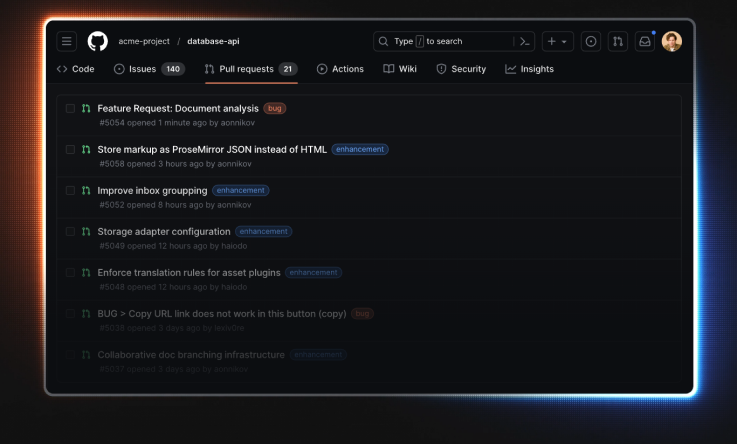Open the user profile avatar
This screenshot has height=444, width=737.
[x=672, y=41]
